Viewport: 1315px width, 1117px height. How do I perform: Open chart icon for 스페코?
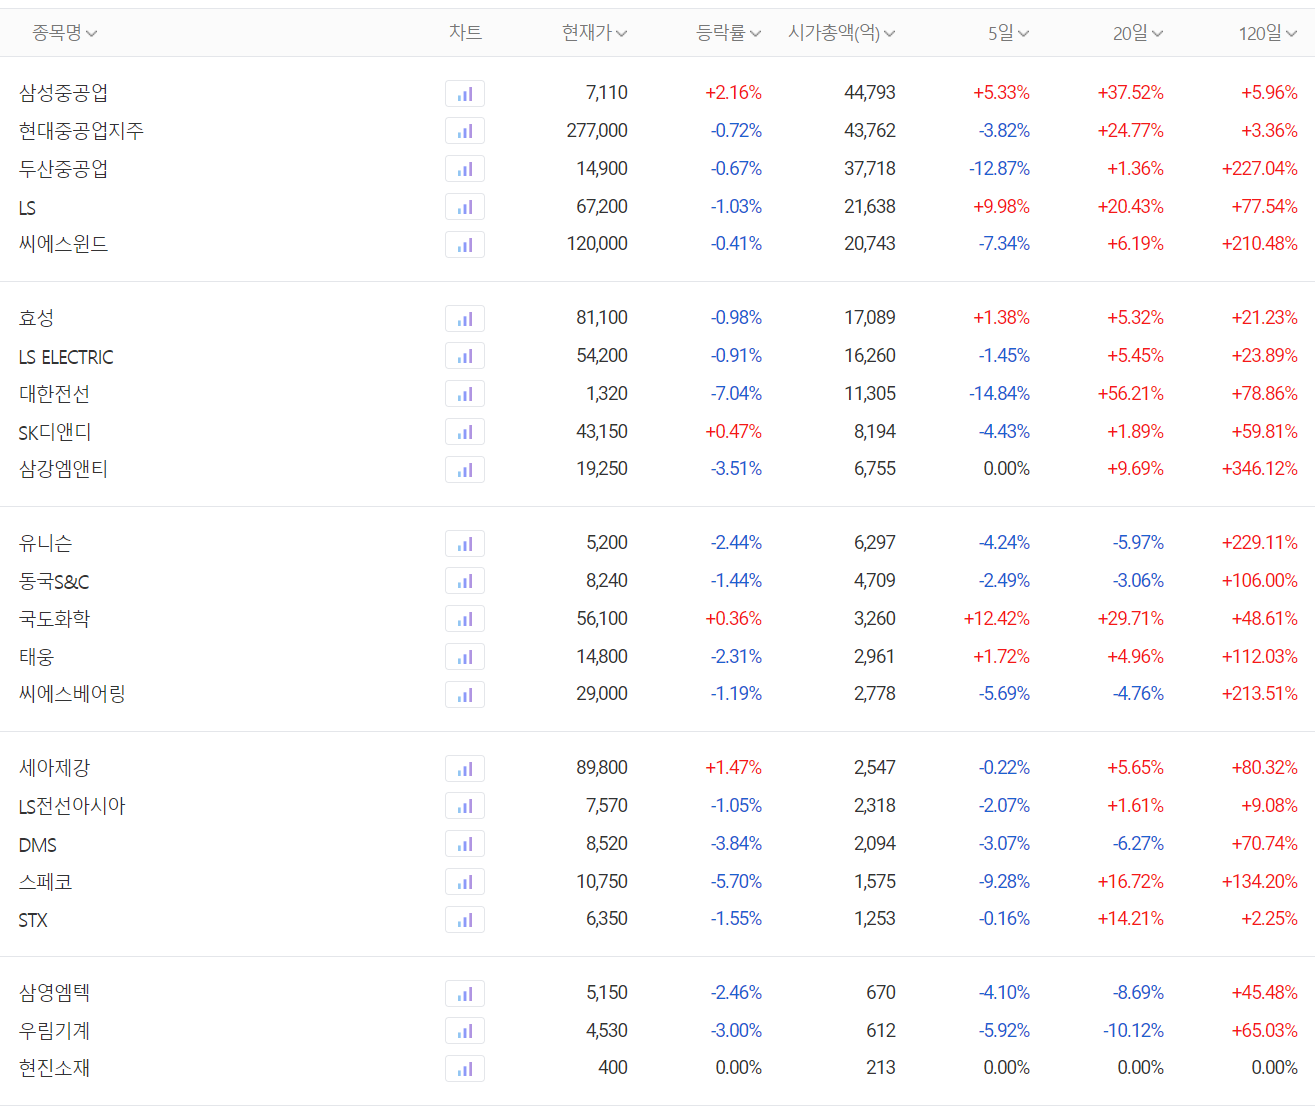pyautogui.click(x=465, y=882)
